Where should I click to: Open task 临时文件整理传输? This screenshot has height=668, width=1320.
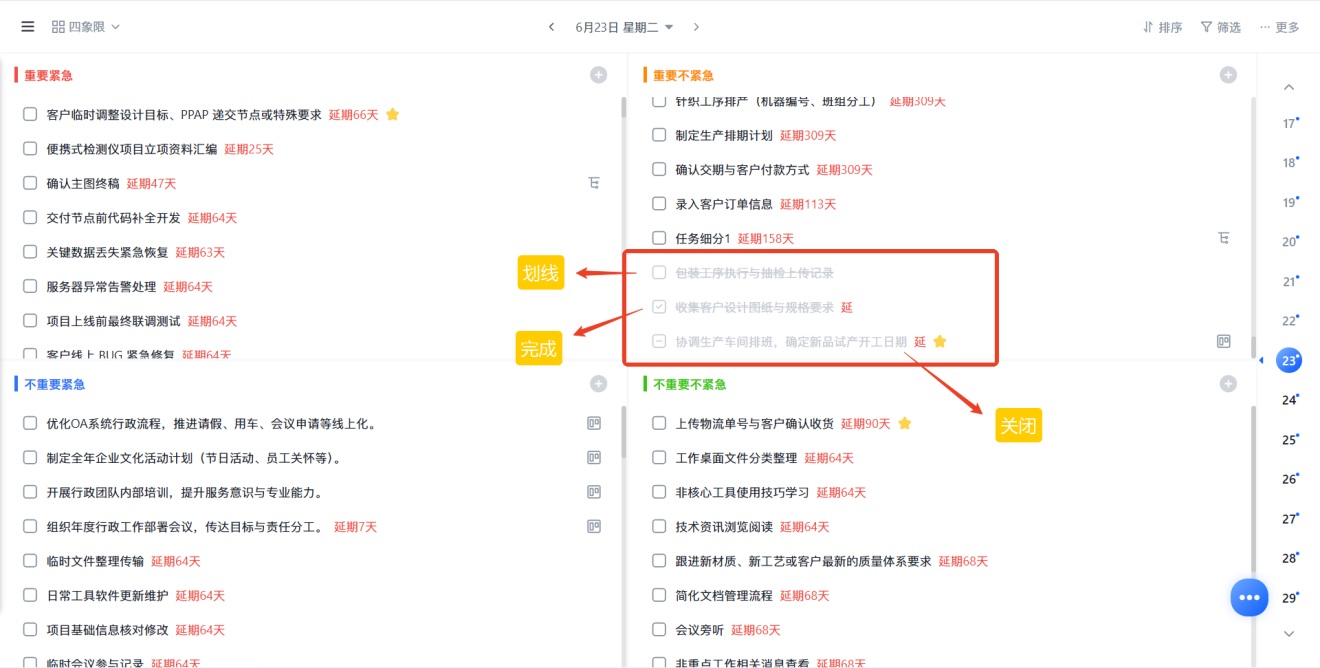[x=95, y=561]
